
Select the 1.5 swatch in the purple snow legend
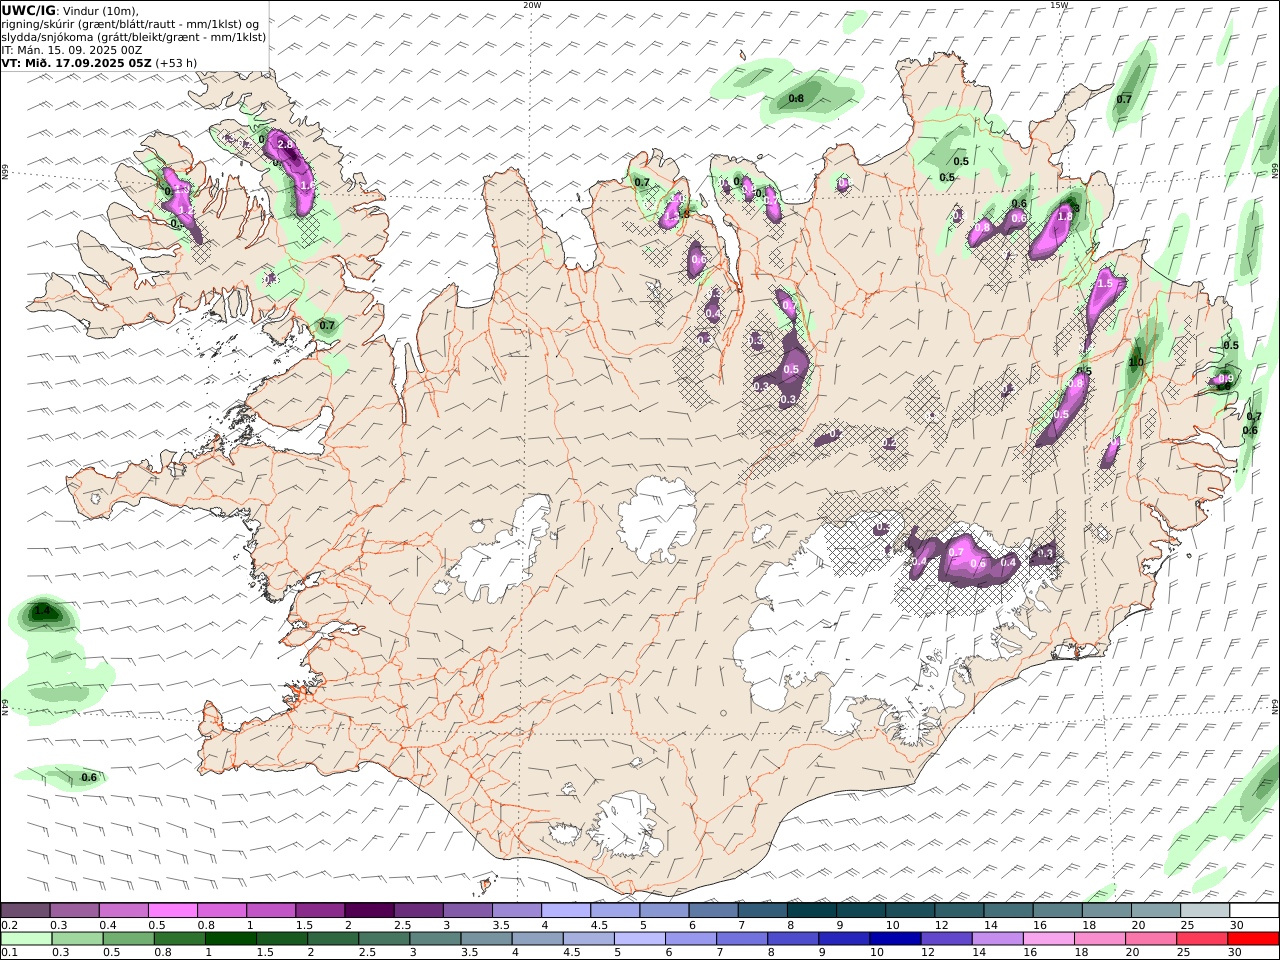click(320, 911)
